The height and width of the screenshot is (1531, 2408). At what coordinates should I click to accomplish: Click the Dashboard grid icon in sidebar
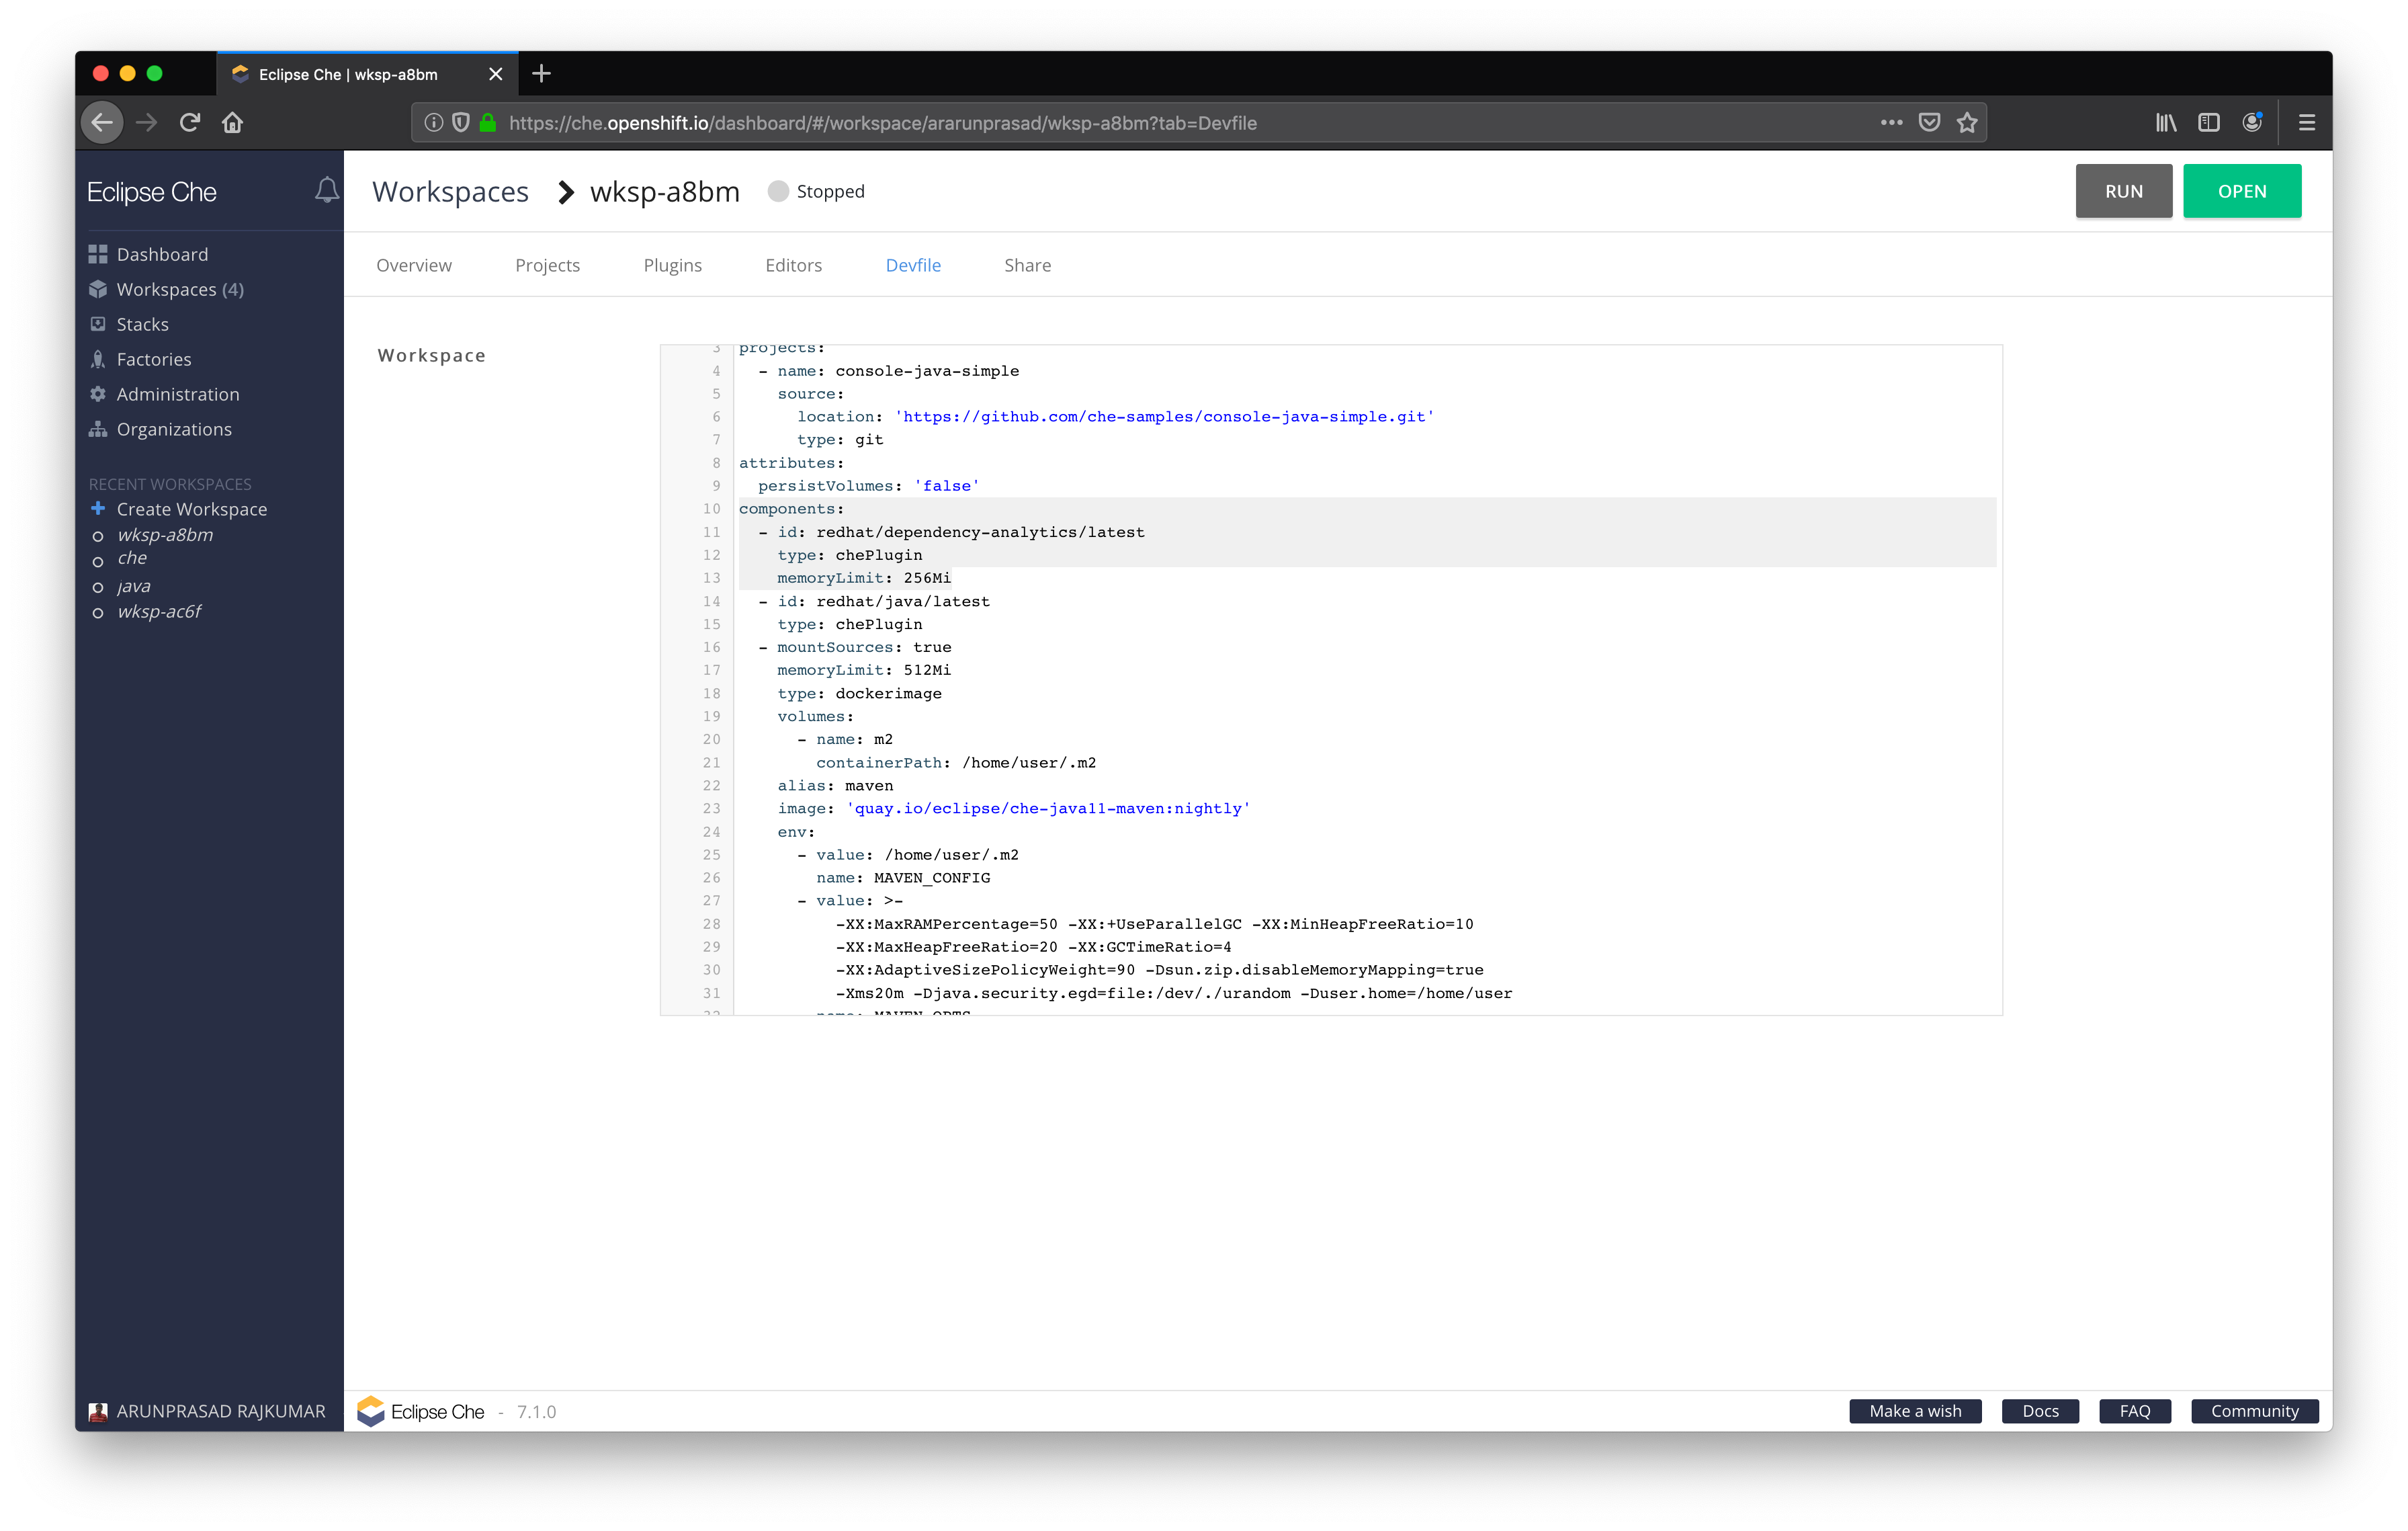pos(97,254)
